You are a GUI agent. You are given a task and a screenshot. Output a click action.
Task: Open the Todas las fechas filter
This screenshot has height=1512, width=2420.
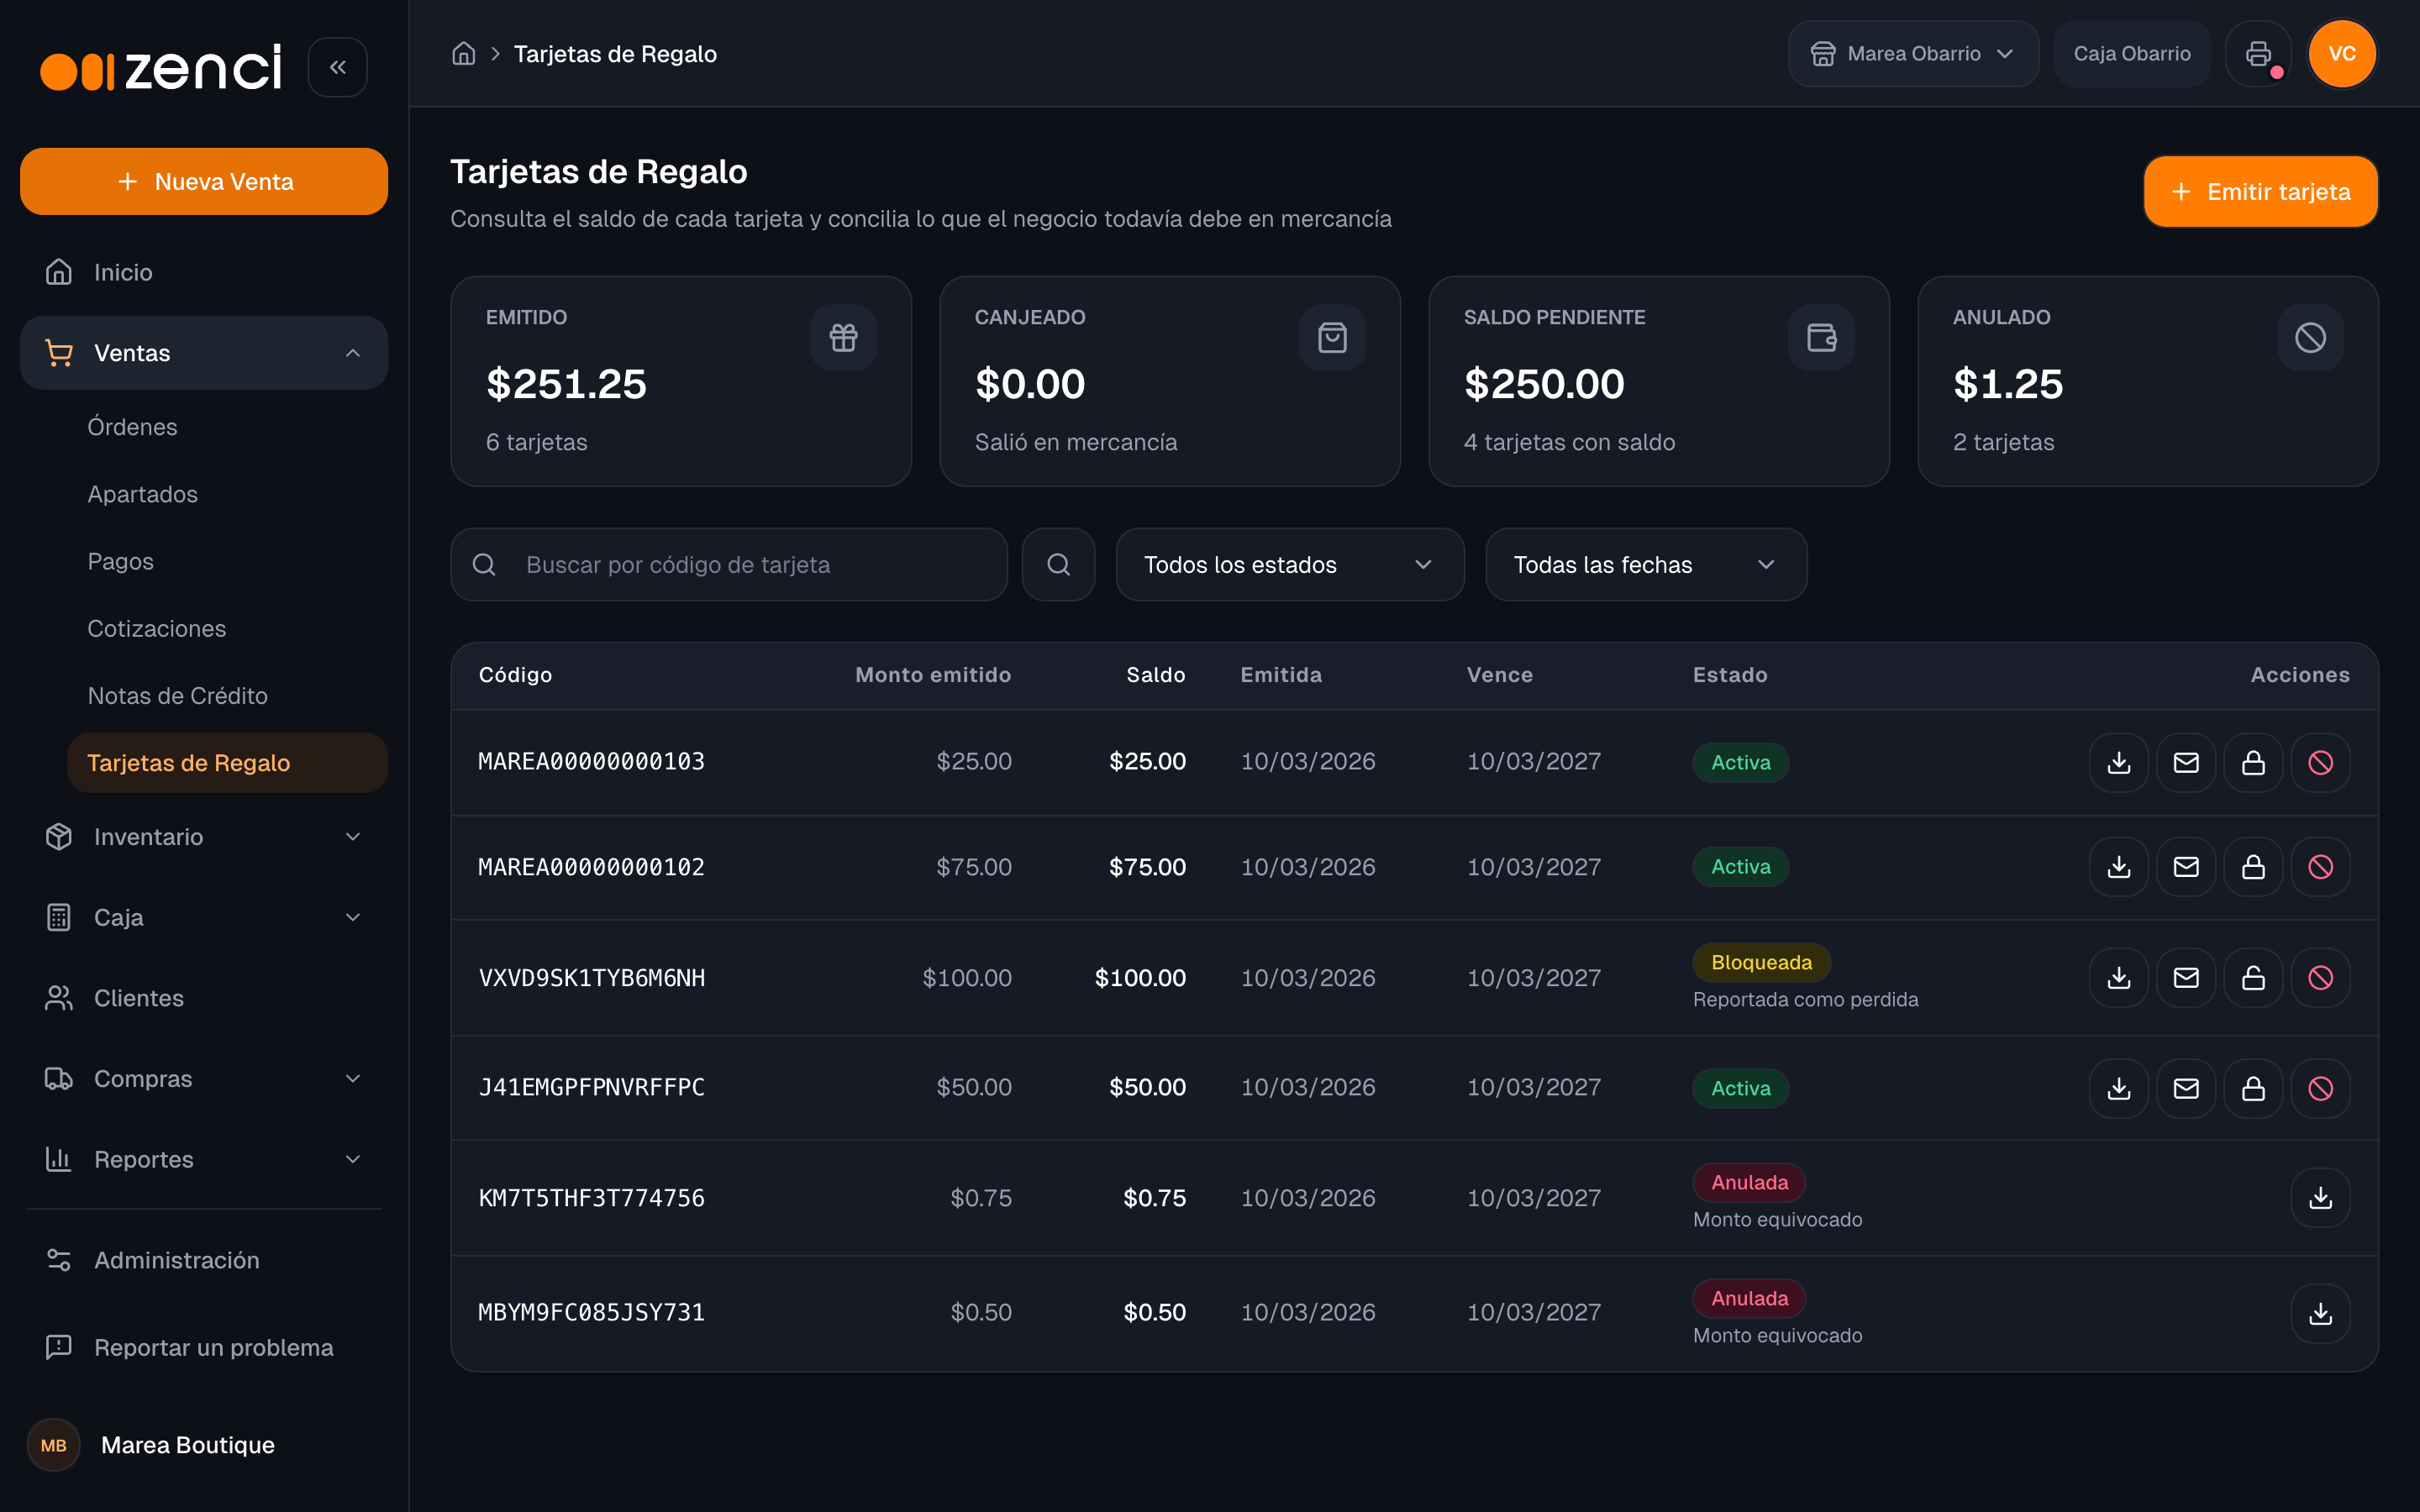point(1646,565)
